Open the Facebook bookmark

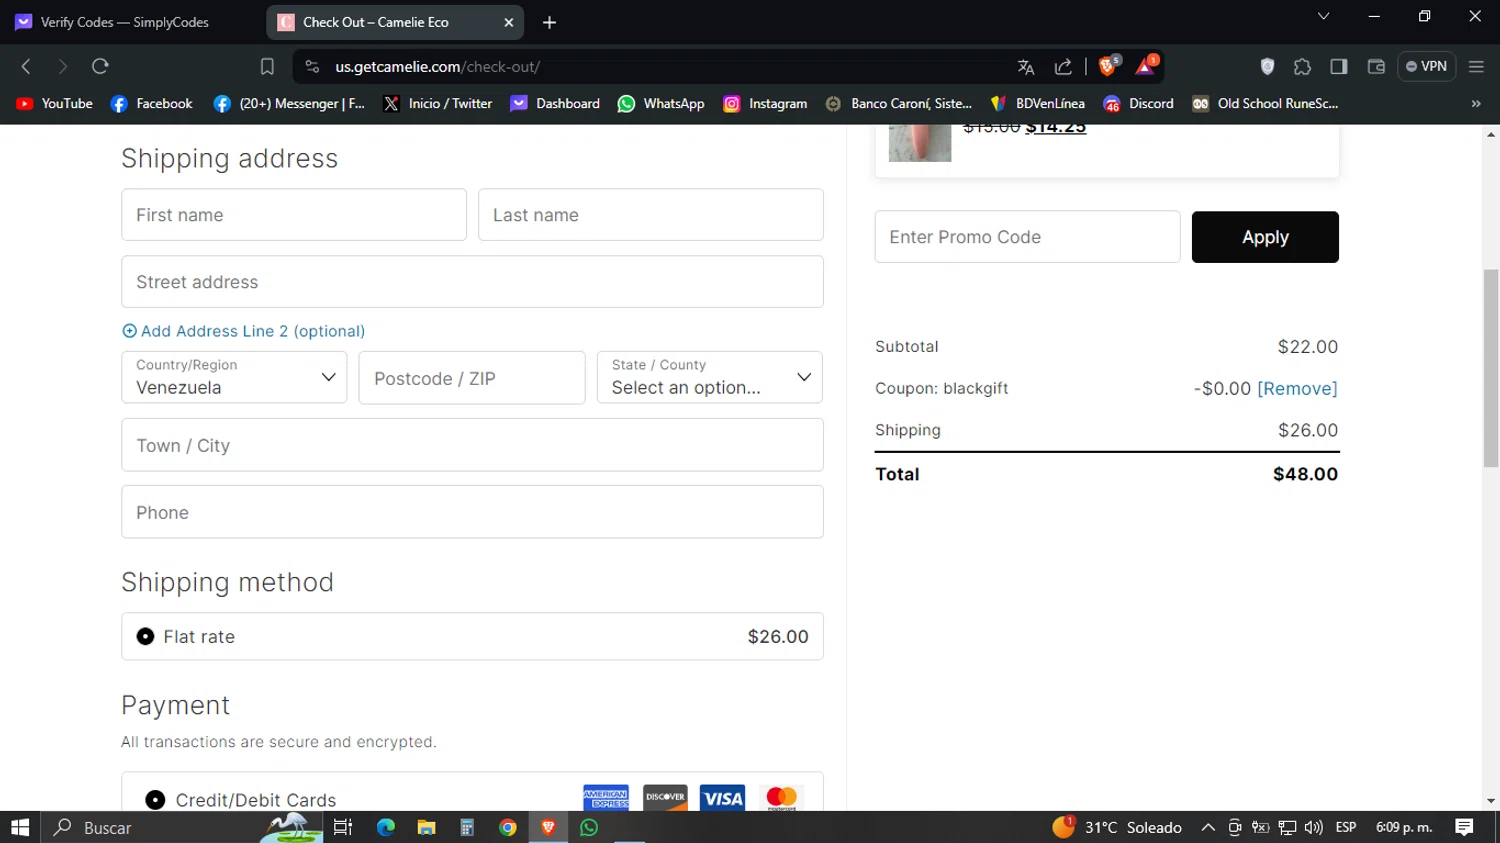coord(152,104)
